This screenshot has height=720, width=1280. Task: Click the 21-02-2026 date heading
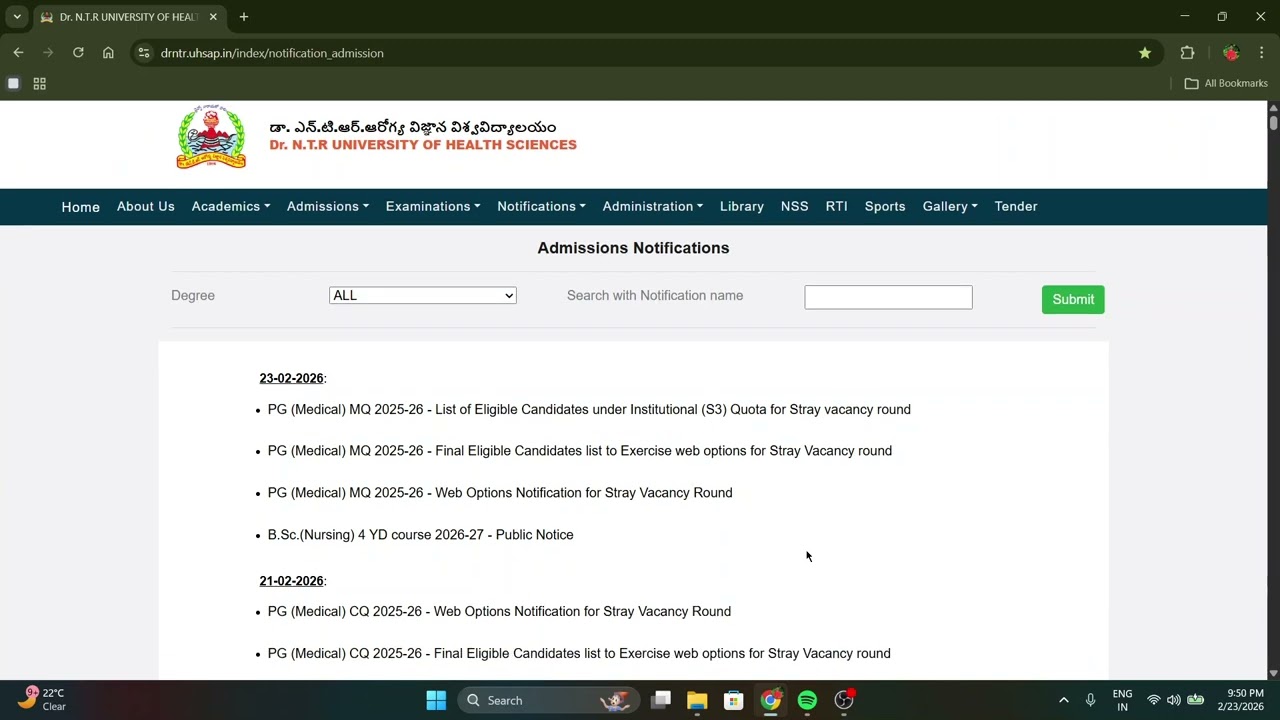(291, 581)
